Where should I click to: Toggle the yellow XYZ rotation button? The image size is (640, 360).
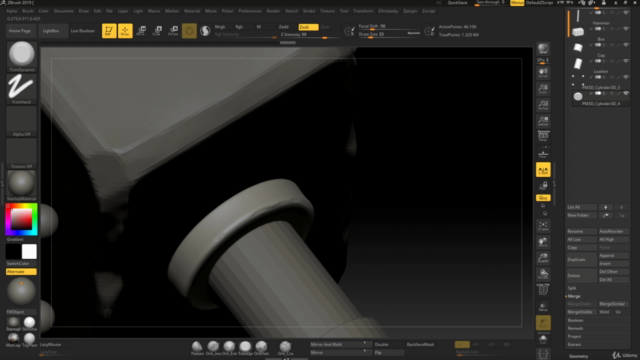click(543, 198)
